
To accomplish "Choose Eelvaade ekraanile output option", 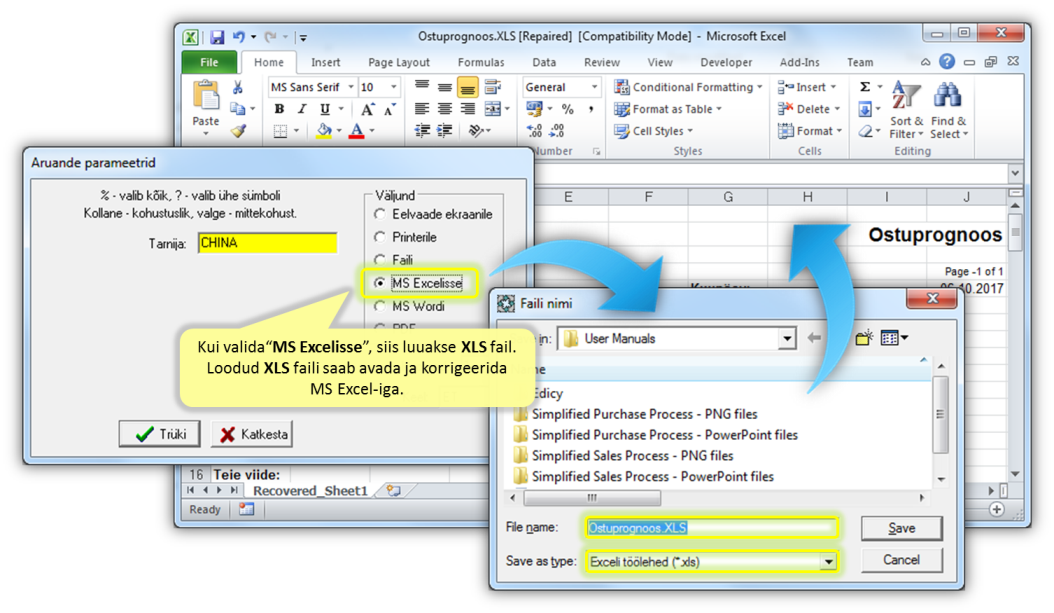I will coord(380,214).
